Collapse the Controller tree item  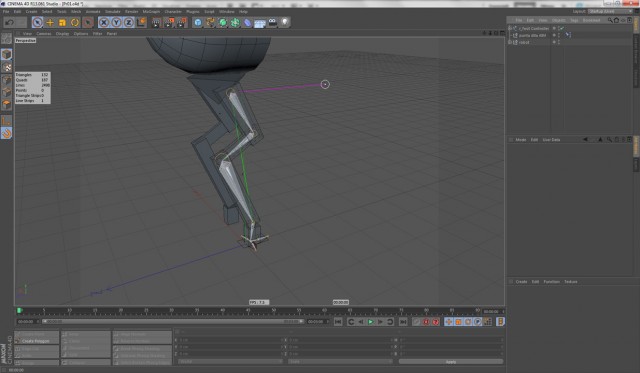[x=509, y=28]
